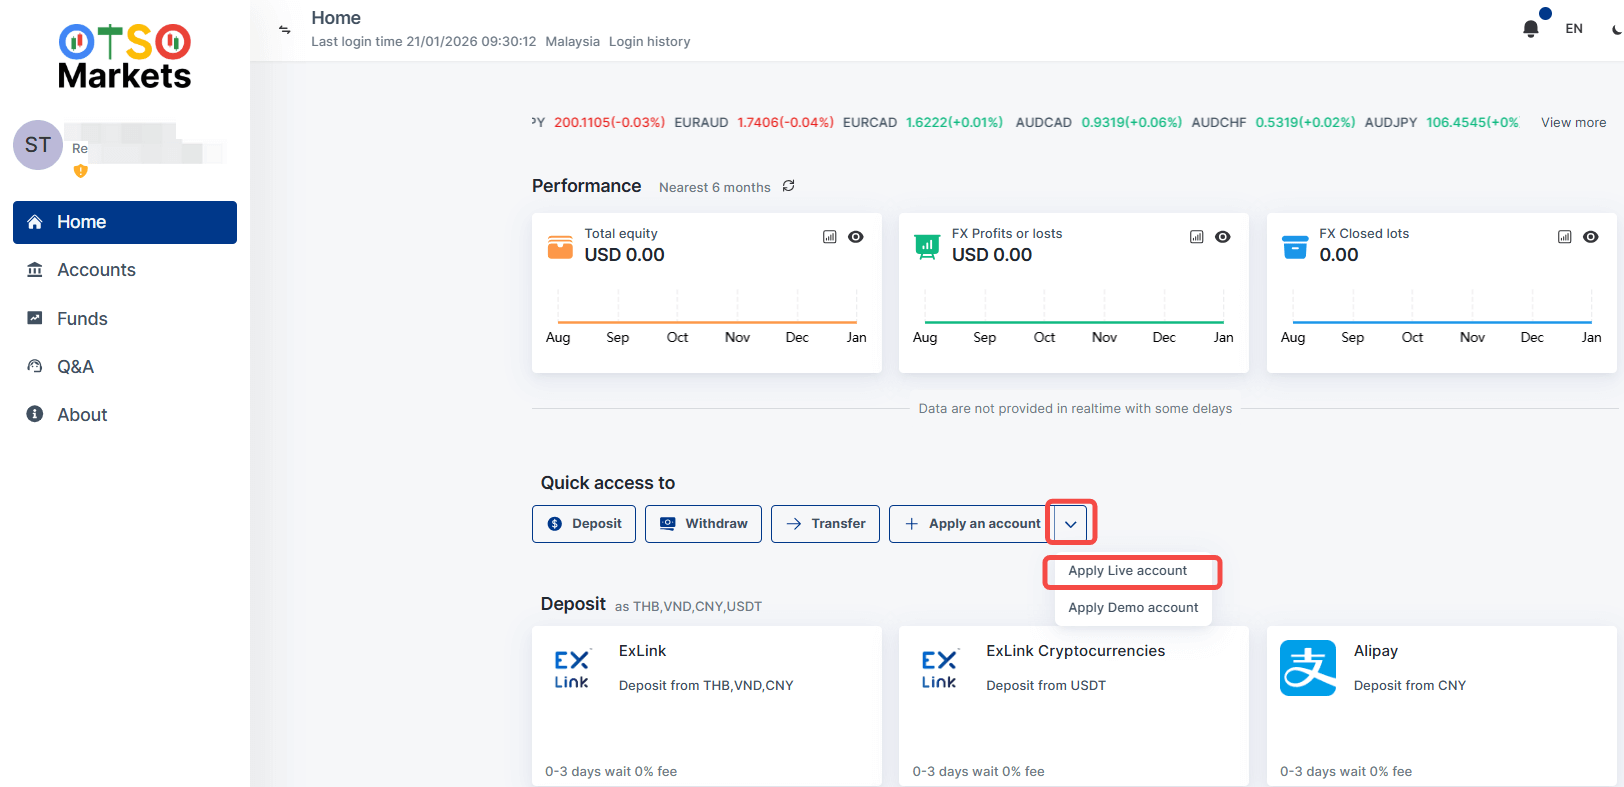The image size is (1624, 787).
Task: Open Accounts in the sidebar
Action: 96,270
